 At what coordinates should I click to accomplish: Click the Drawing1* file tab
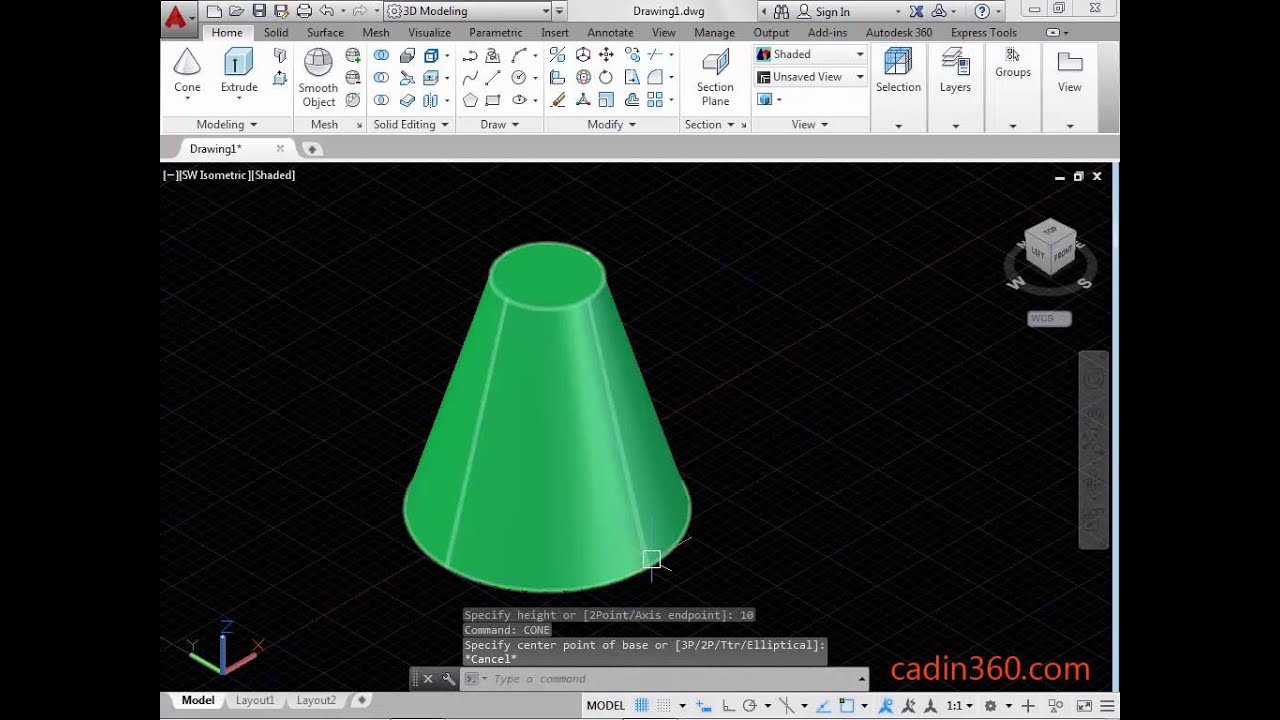(x=216, y=149)
